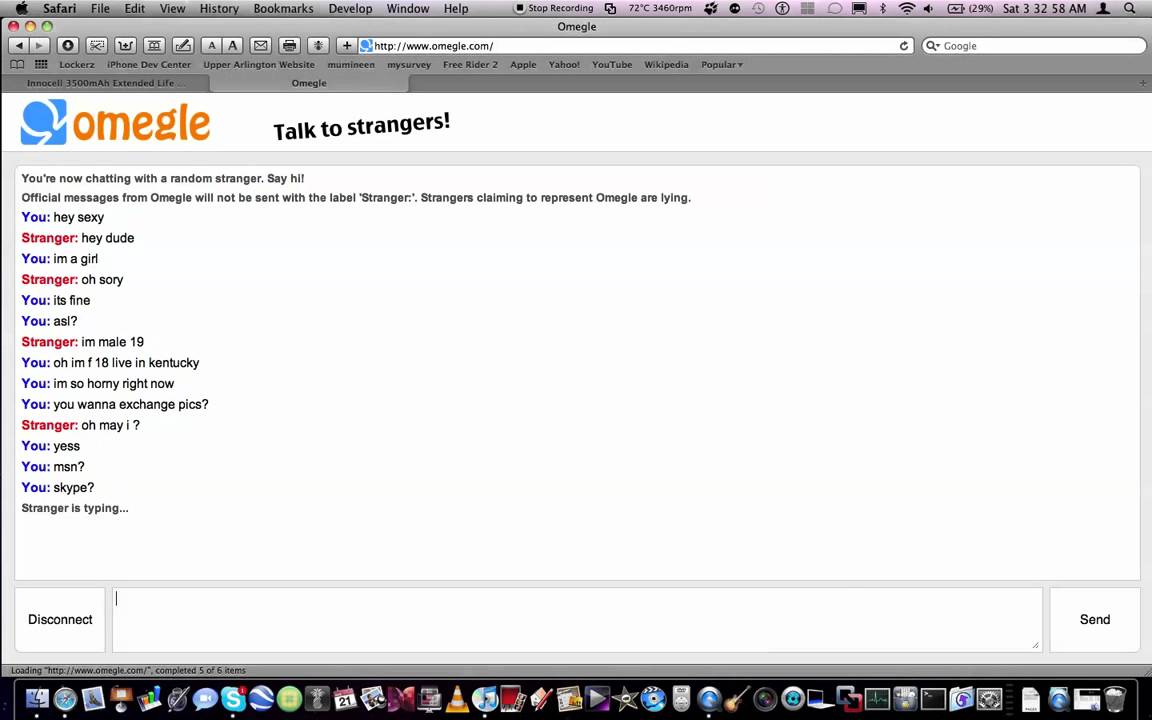Launch iChat from the dock

(x=205, y=699)
